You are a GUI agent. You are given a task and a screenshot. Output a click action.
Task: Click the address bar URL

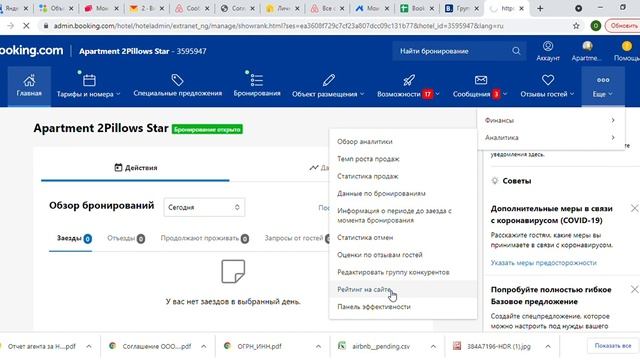pos(278,26)
